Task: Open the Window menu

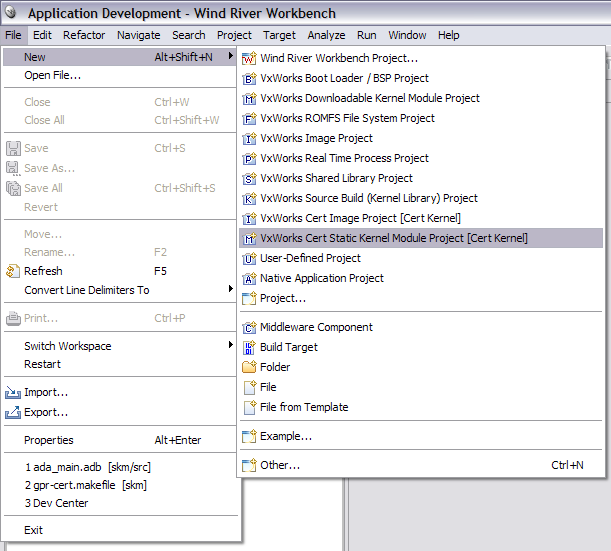Action: (407, 35)
